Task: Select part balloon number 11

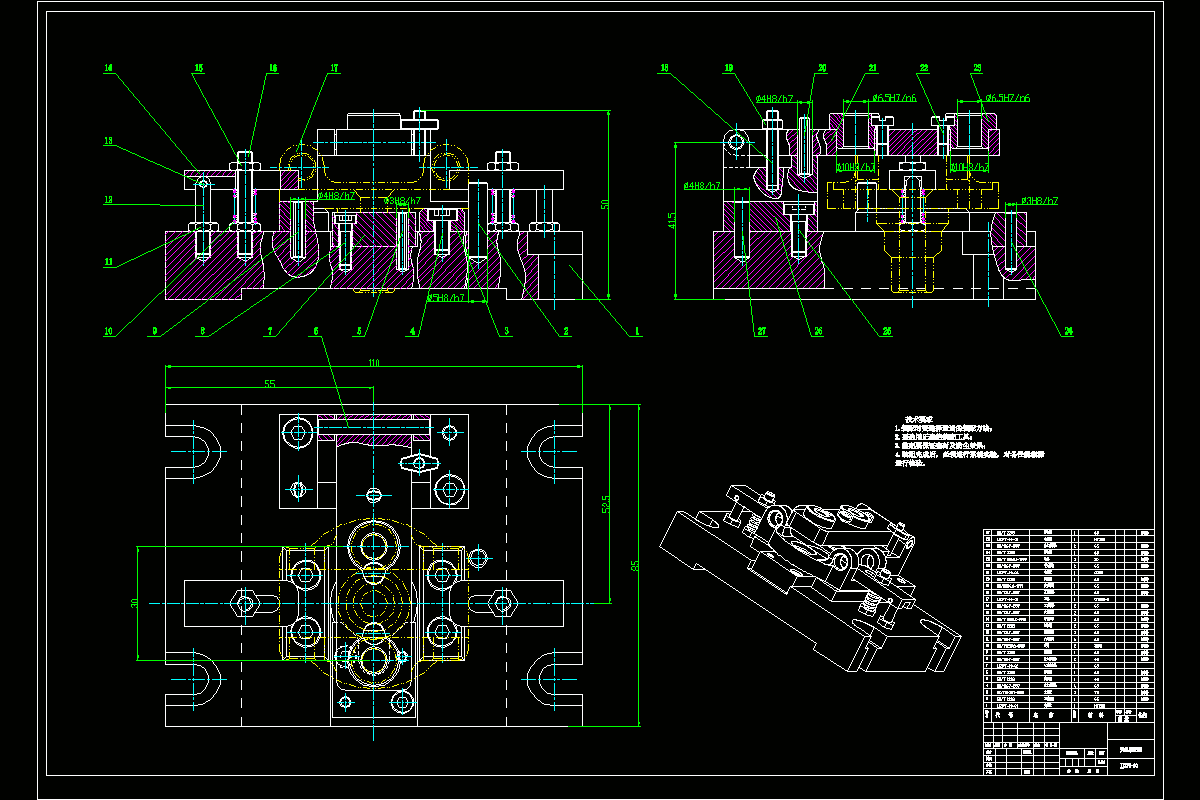Action: 108,262
